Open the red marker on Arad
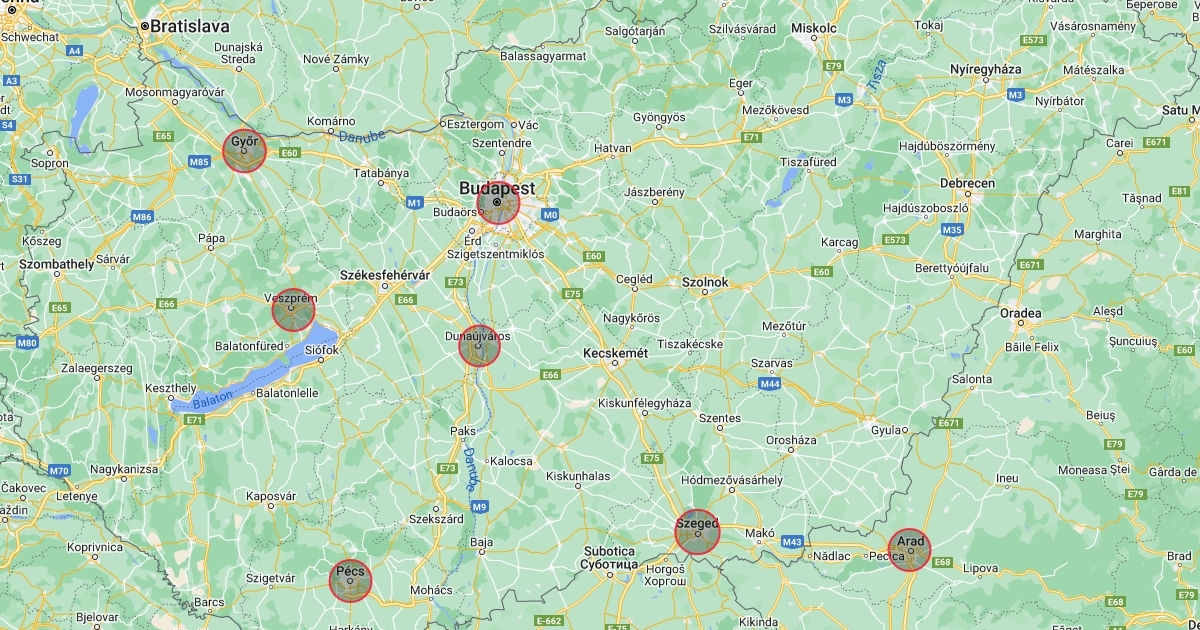The height and width of the screenshot is (630, 1200). [x=910, y=550]
